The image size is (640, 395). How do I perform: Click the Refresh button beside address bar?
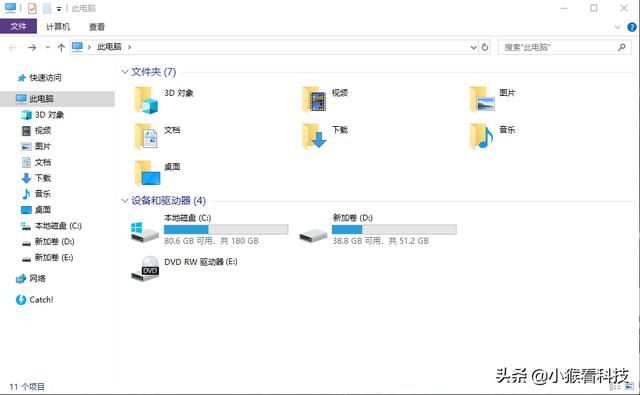pos(484,47)
